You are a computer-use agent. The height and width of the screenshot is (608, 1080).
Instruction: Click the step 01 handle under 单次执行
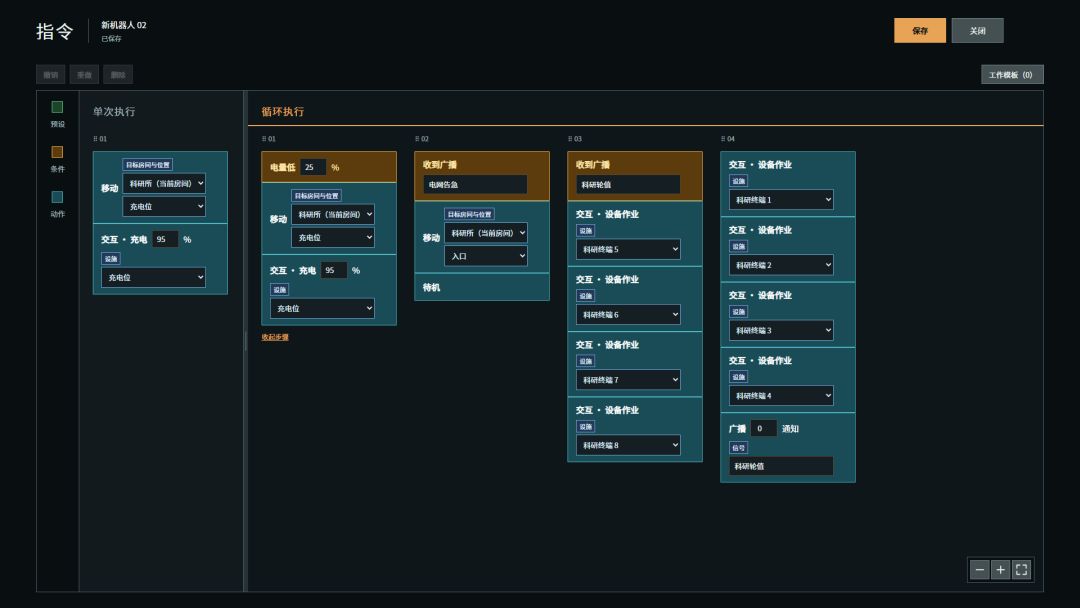coord(100,139)
